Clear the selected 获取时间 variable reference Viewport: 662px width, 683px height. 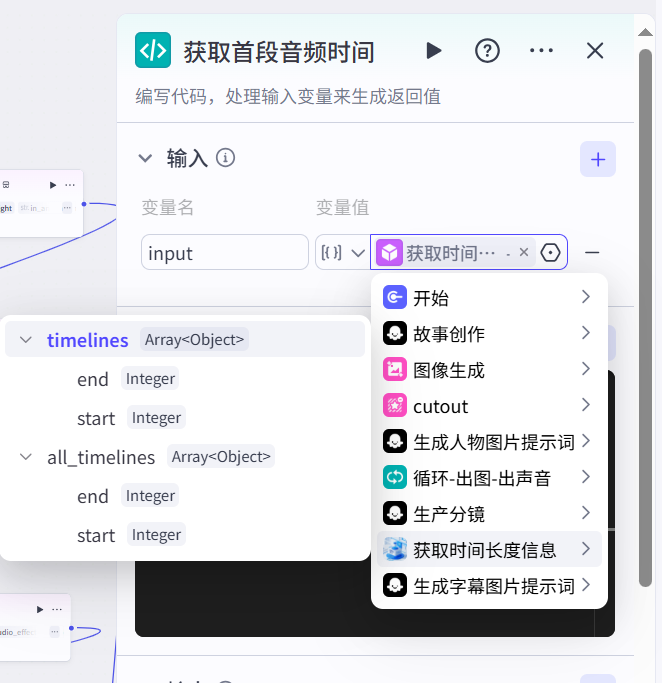pyautogui.click(x=524, y=252)
